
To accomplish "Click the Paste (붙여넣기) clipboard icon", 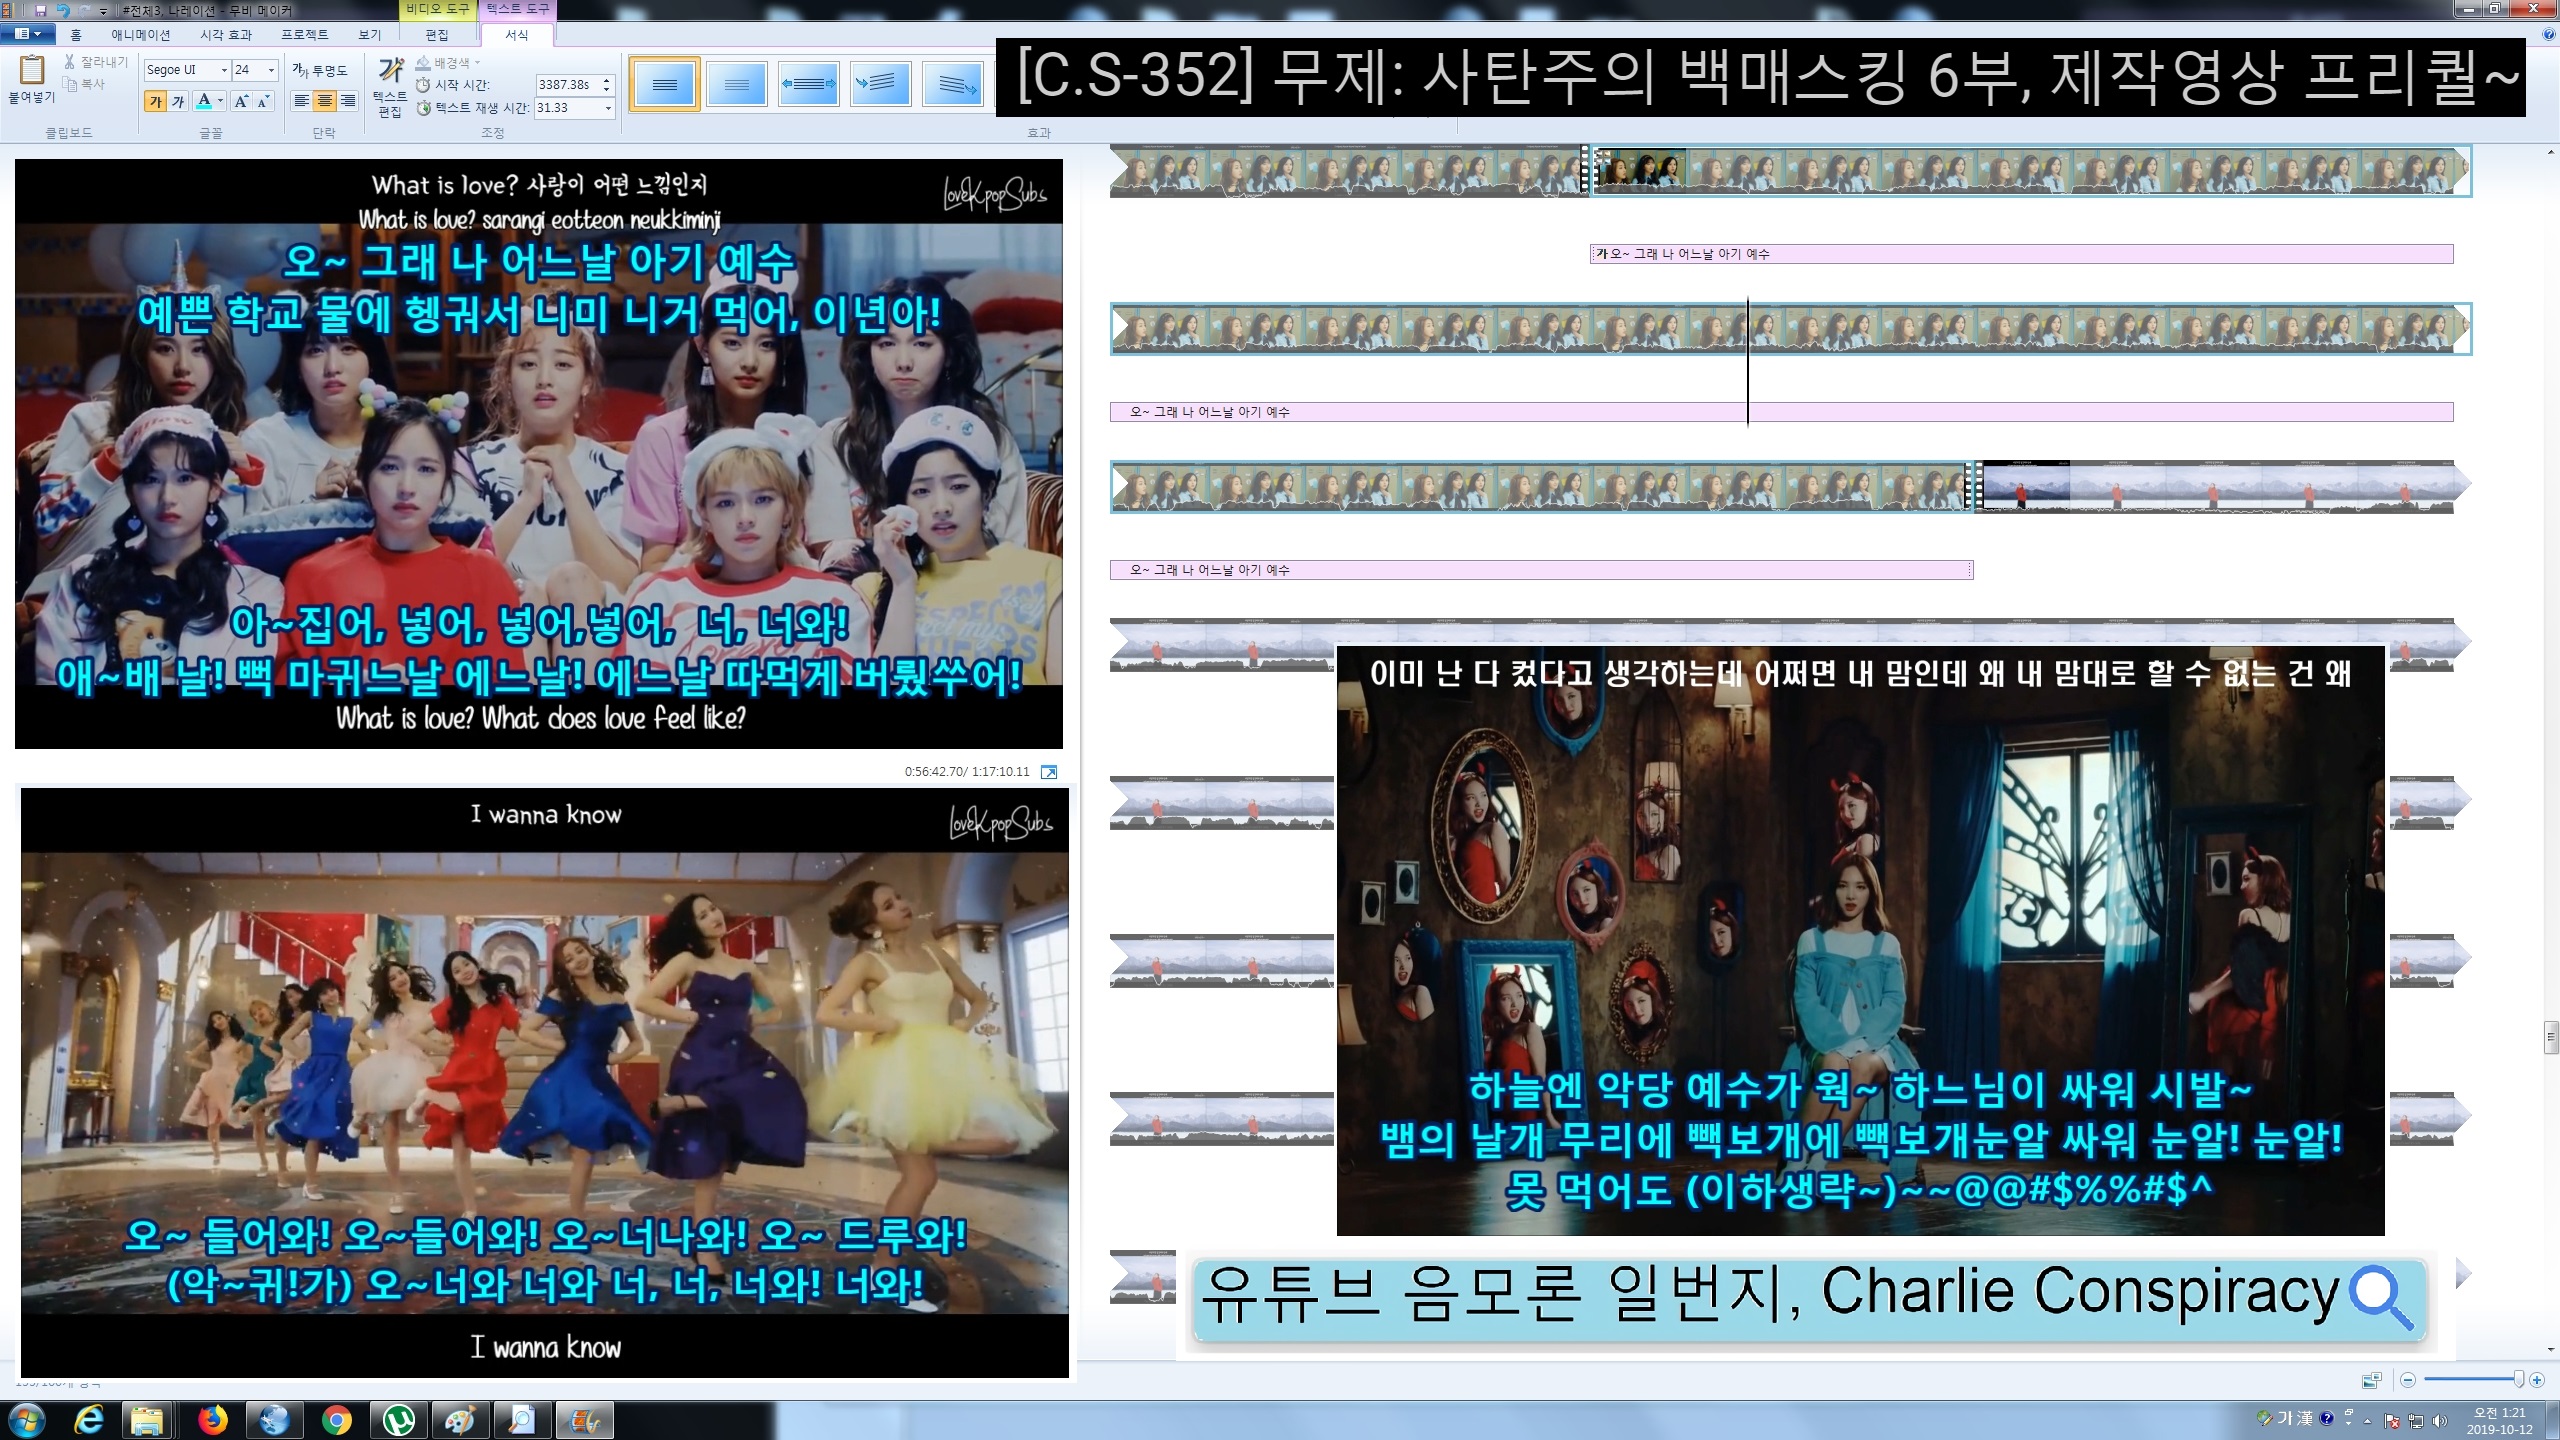I will coord(32,71).
